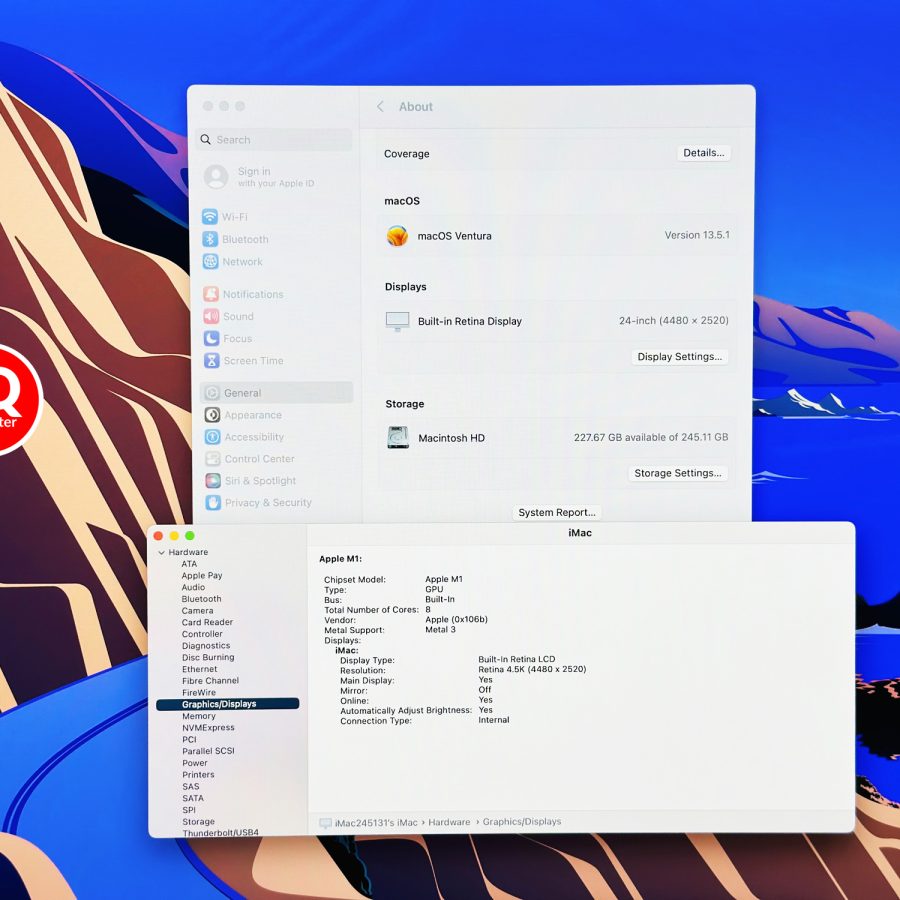The width and height of the screenshot is (900, 900).
Task: Click the Built-in Retina Display monitor icon
Action: (x=398, y=321)
